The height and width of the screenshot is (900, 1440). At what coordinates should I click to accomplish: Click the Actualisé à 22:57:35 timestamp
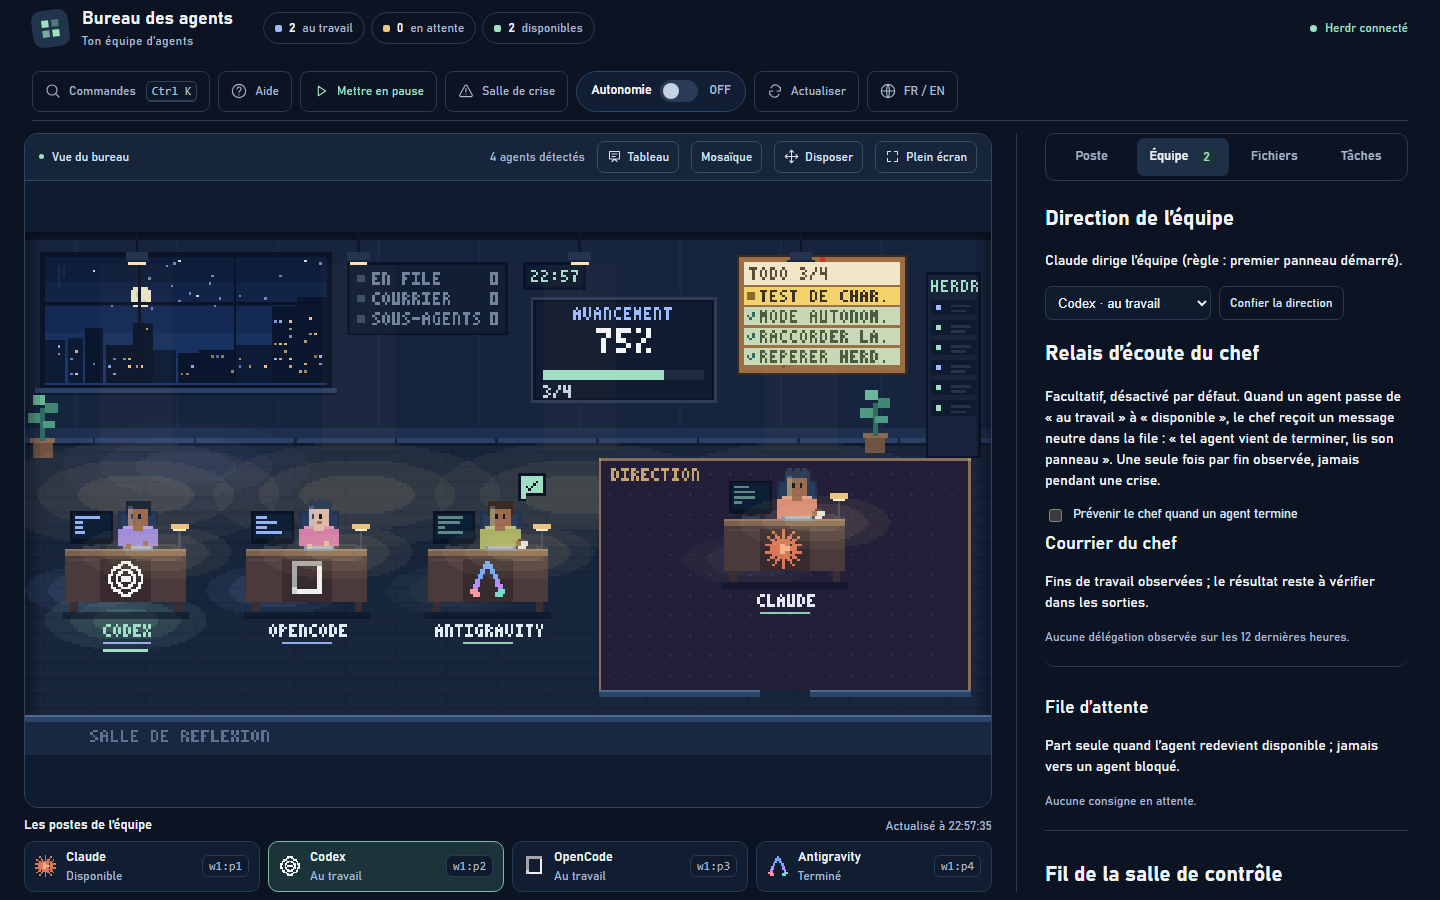[938, 826]
